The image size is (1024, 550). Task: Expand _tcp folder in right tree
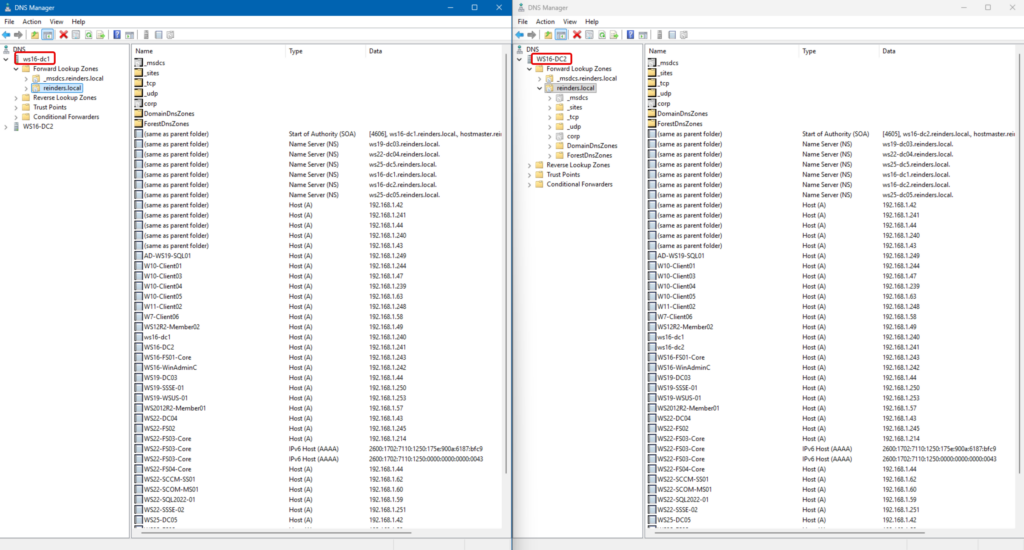pyautogui.click(x=550, y=117)
